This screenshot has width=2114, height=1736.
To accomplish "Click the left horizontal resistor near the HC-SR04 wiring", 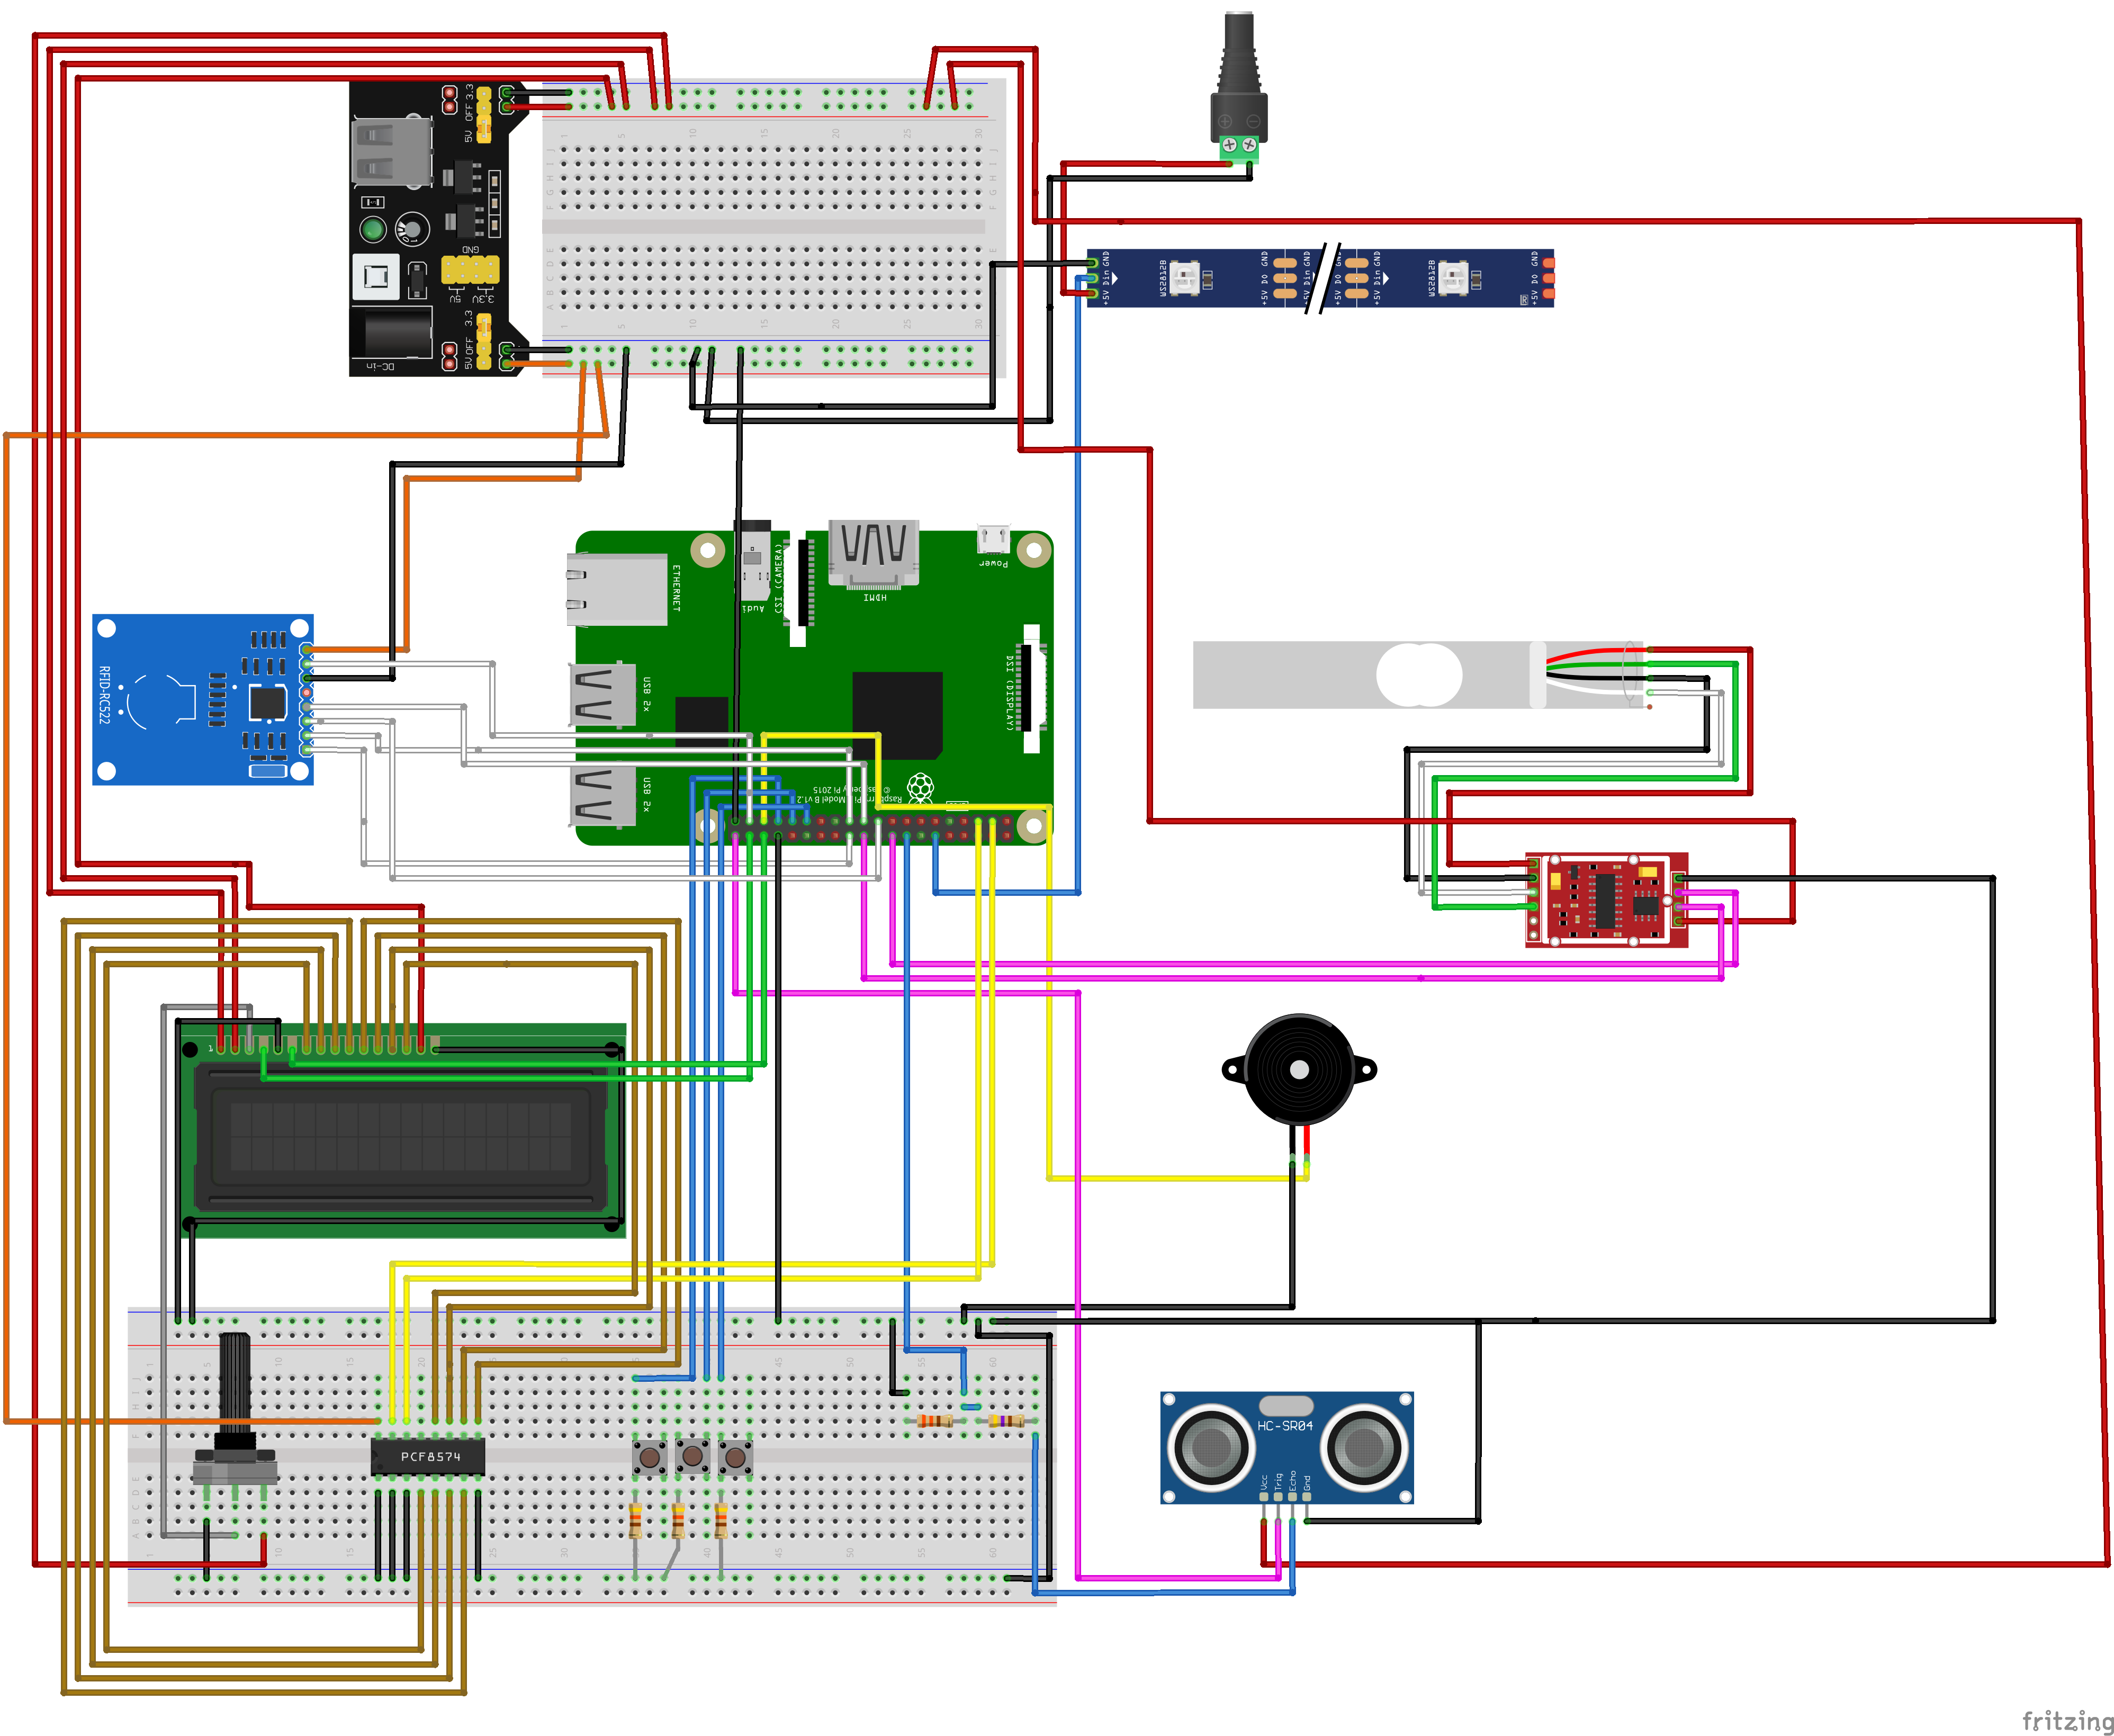I will [935, 1421].
